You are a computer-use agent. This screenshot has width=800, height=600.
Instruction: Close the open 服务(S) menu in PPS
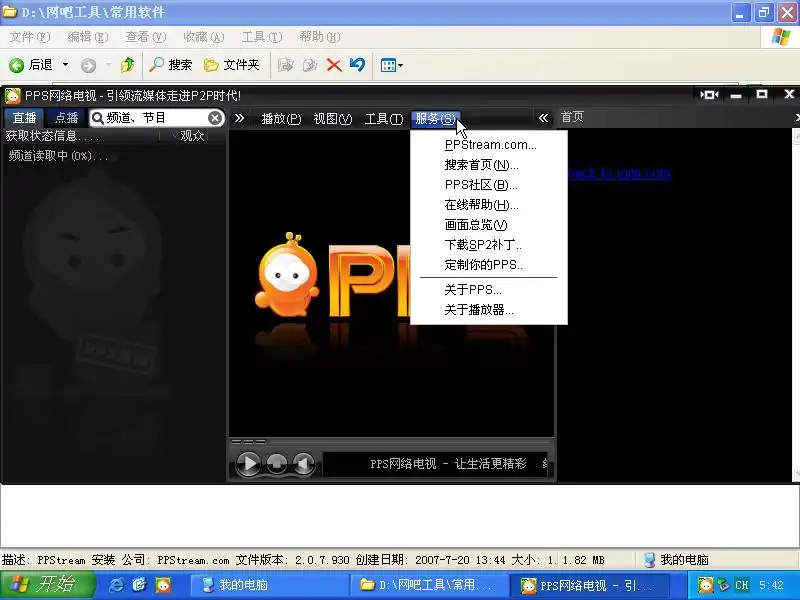coord(435,119)
